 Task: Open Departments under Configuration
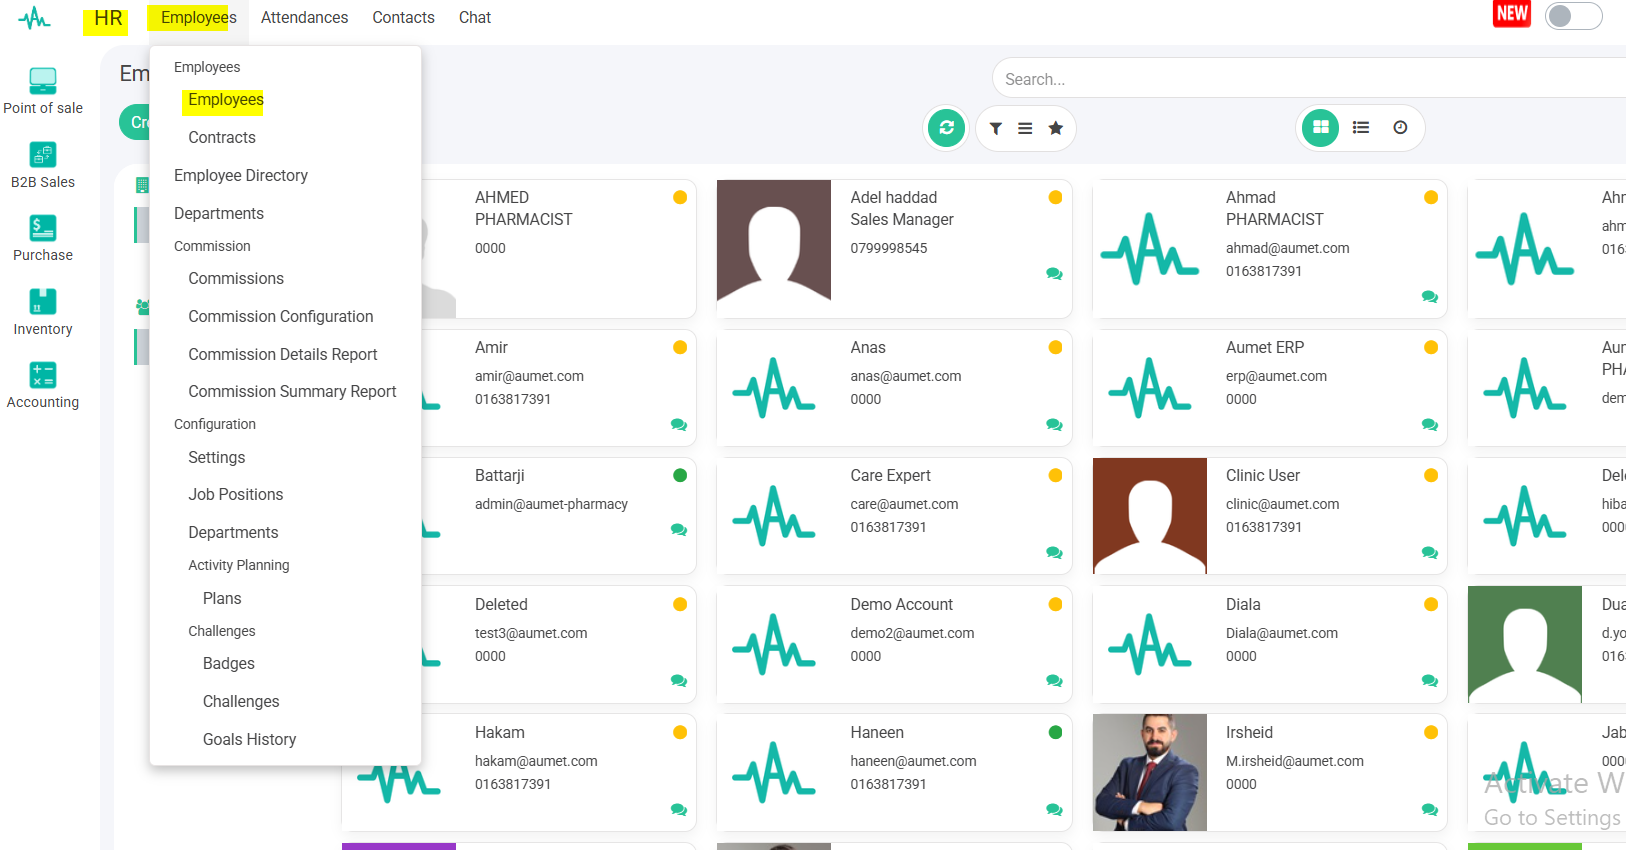(x=233, y=533)
